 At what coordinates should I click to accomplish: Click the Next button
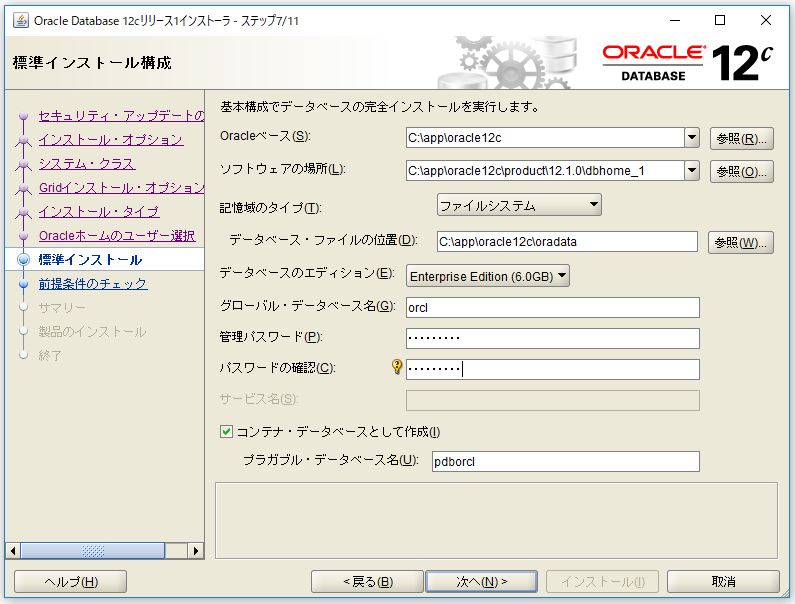[481, 582]
